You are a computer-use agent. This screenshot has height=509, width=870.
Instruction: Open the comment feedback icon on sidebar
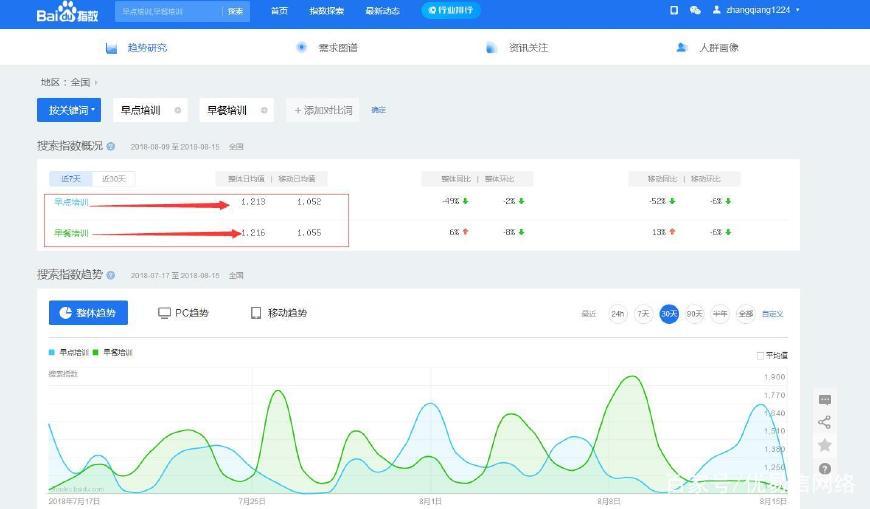click(x=825, y=400)
